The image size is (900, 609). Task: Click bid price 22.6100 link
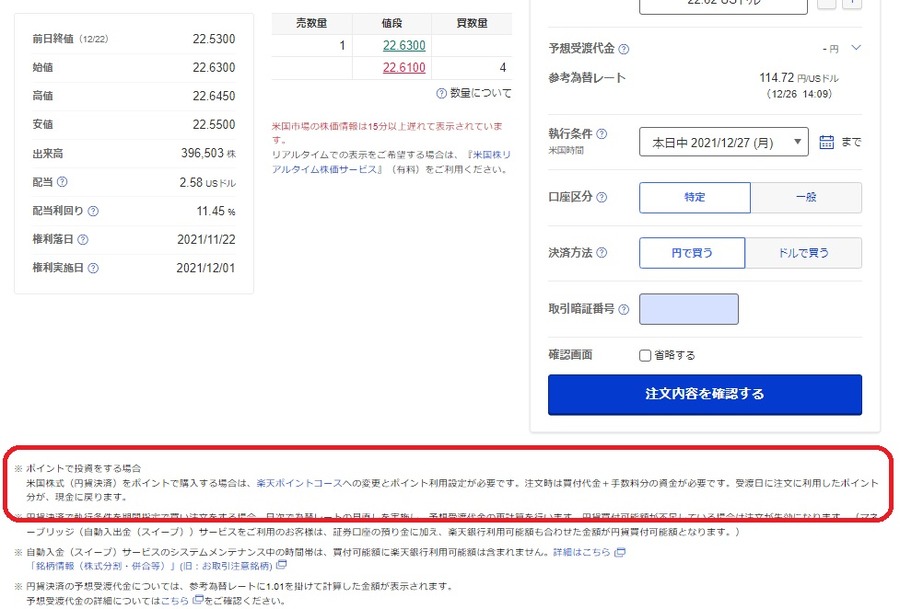pyautogui.click(x=404, y=68)
